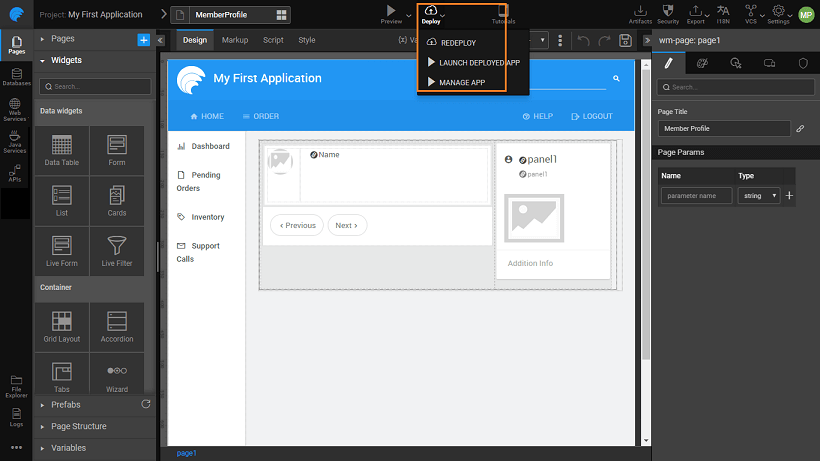Choose Redeploy from the Deploy menu
Image resolution: width=820 pixels, height=461 pixels.
point(457,43)
